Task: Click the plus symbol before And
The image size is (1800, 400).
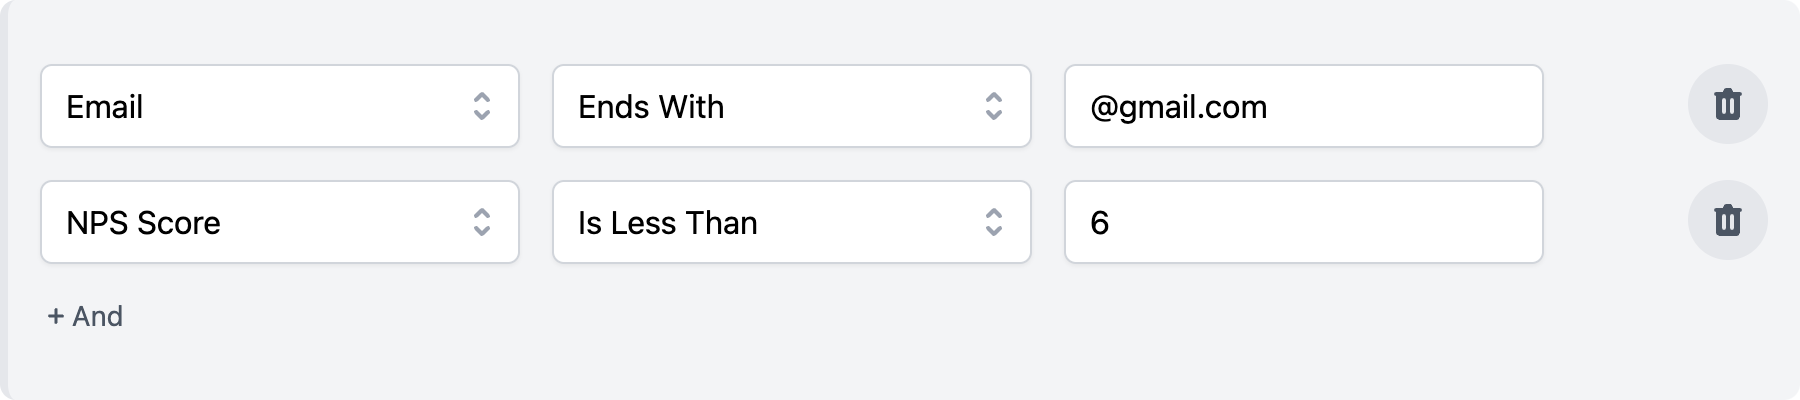Action: 56,317
